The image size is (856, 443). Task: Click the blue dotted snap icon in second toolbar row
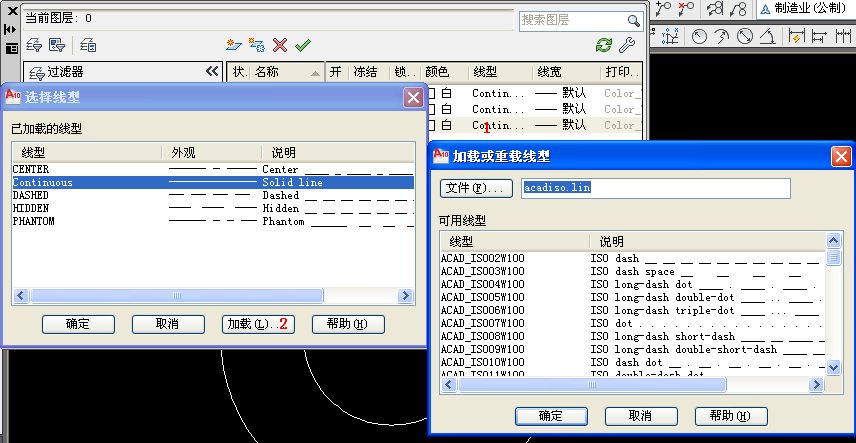coord(670,37)
